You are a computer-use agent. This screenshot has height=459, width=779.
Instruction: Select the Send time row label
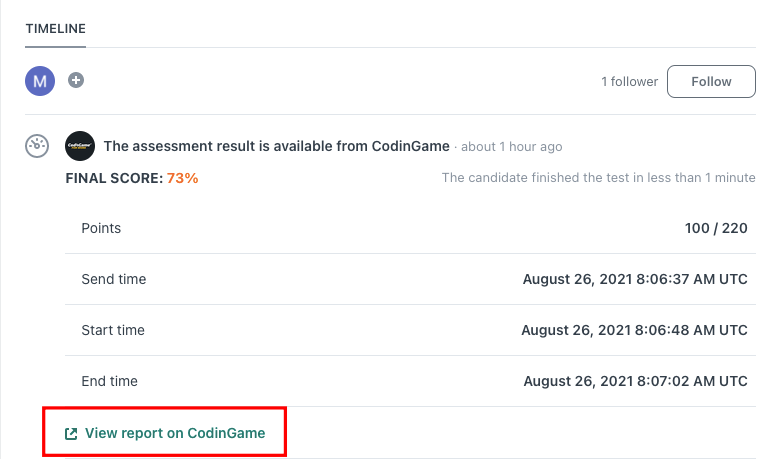click(x=114, y=279)
